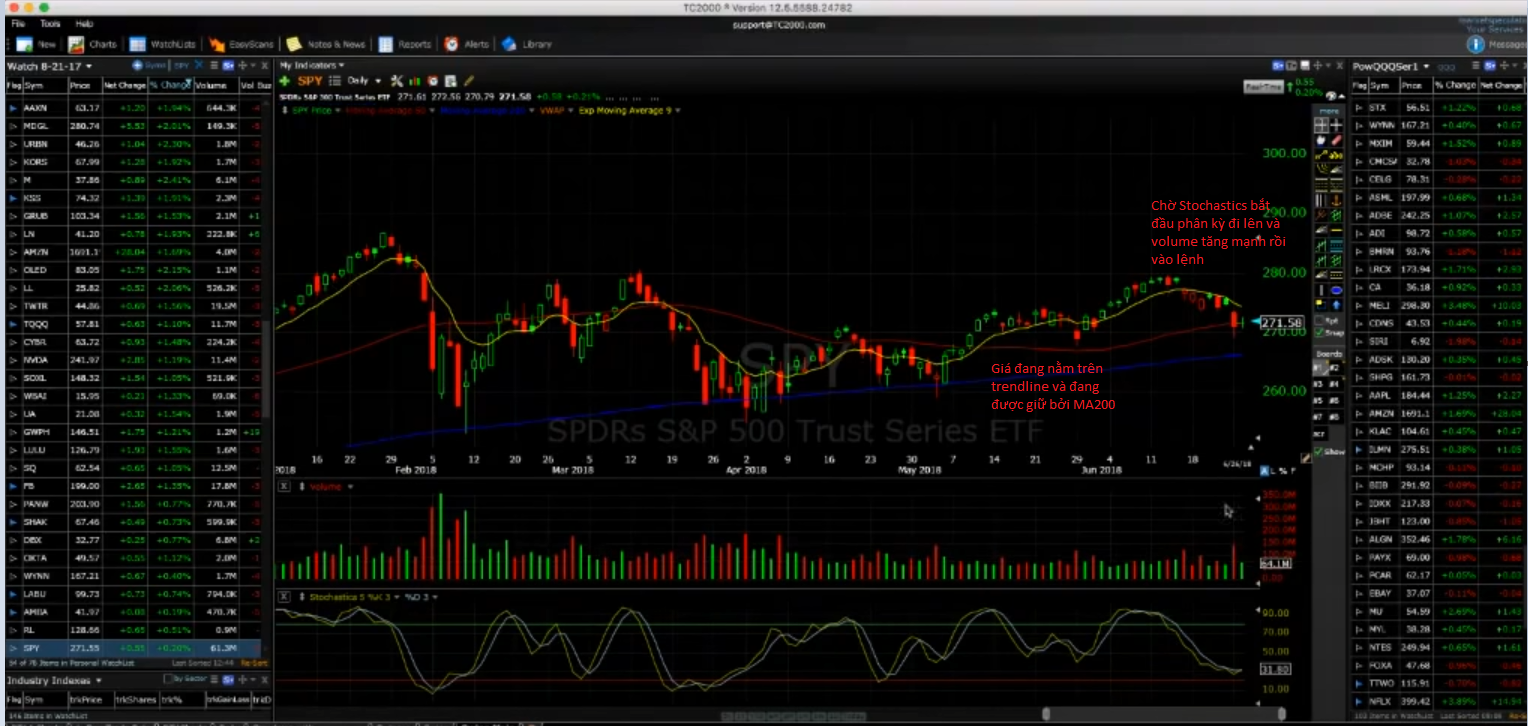Select the pencil drawing icon in chart toolbar
1528x726 pixels.
(469, 81)
